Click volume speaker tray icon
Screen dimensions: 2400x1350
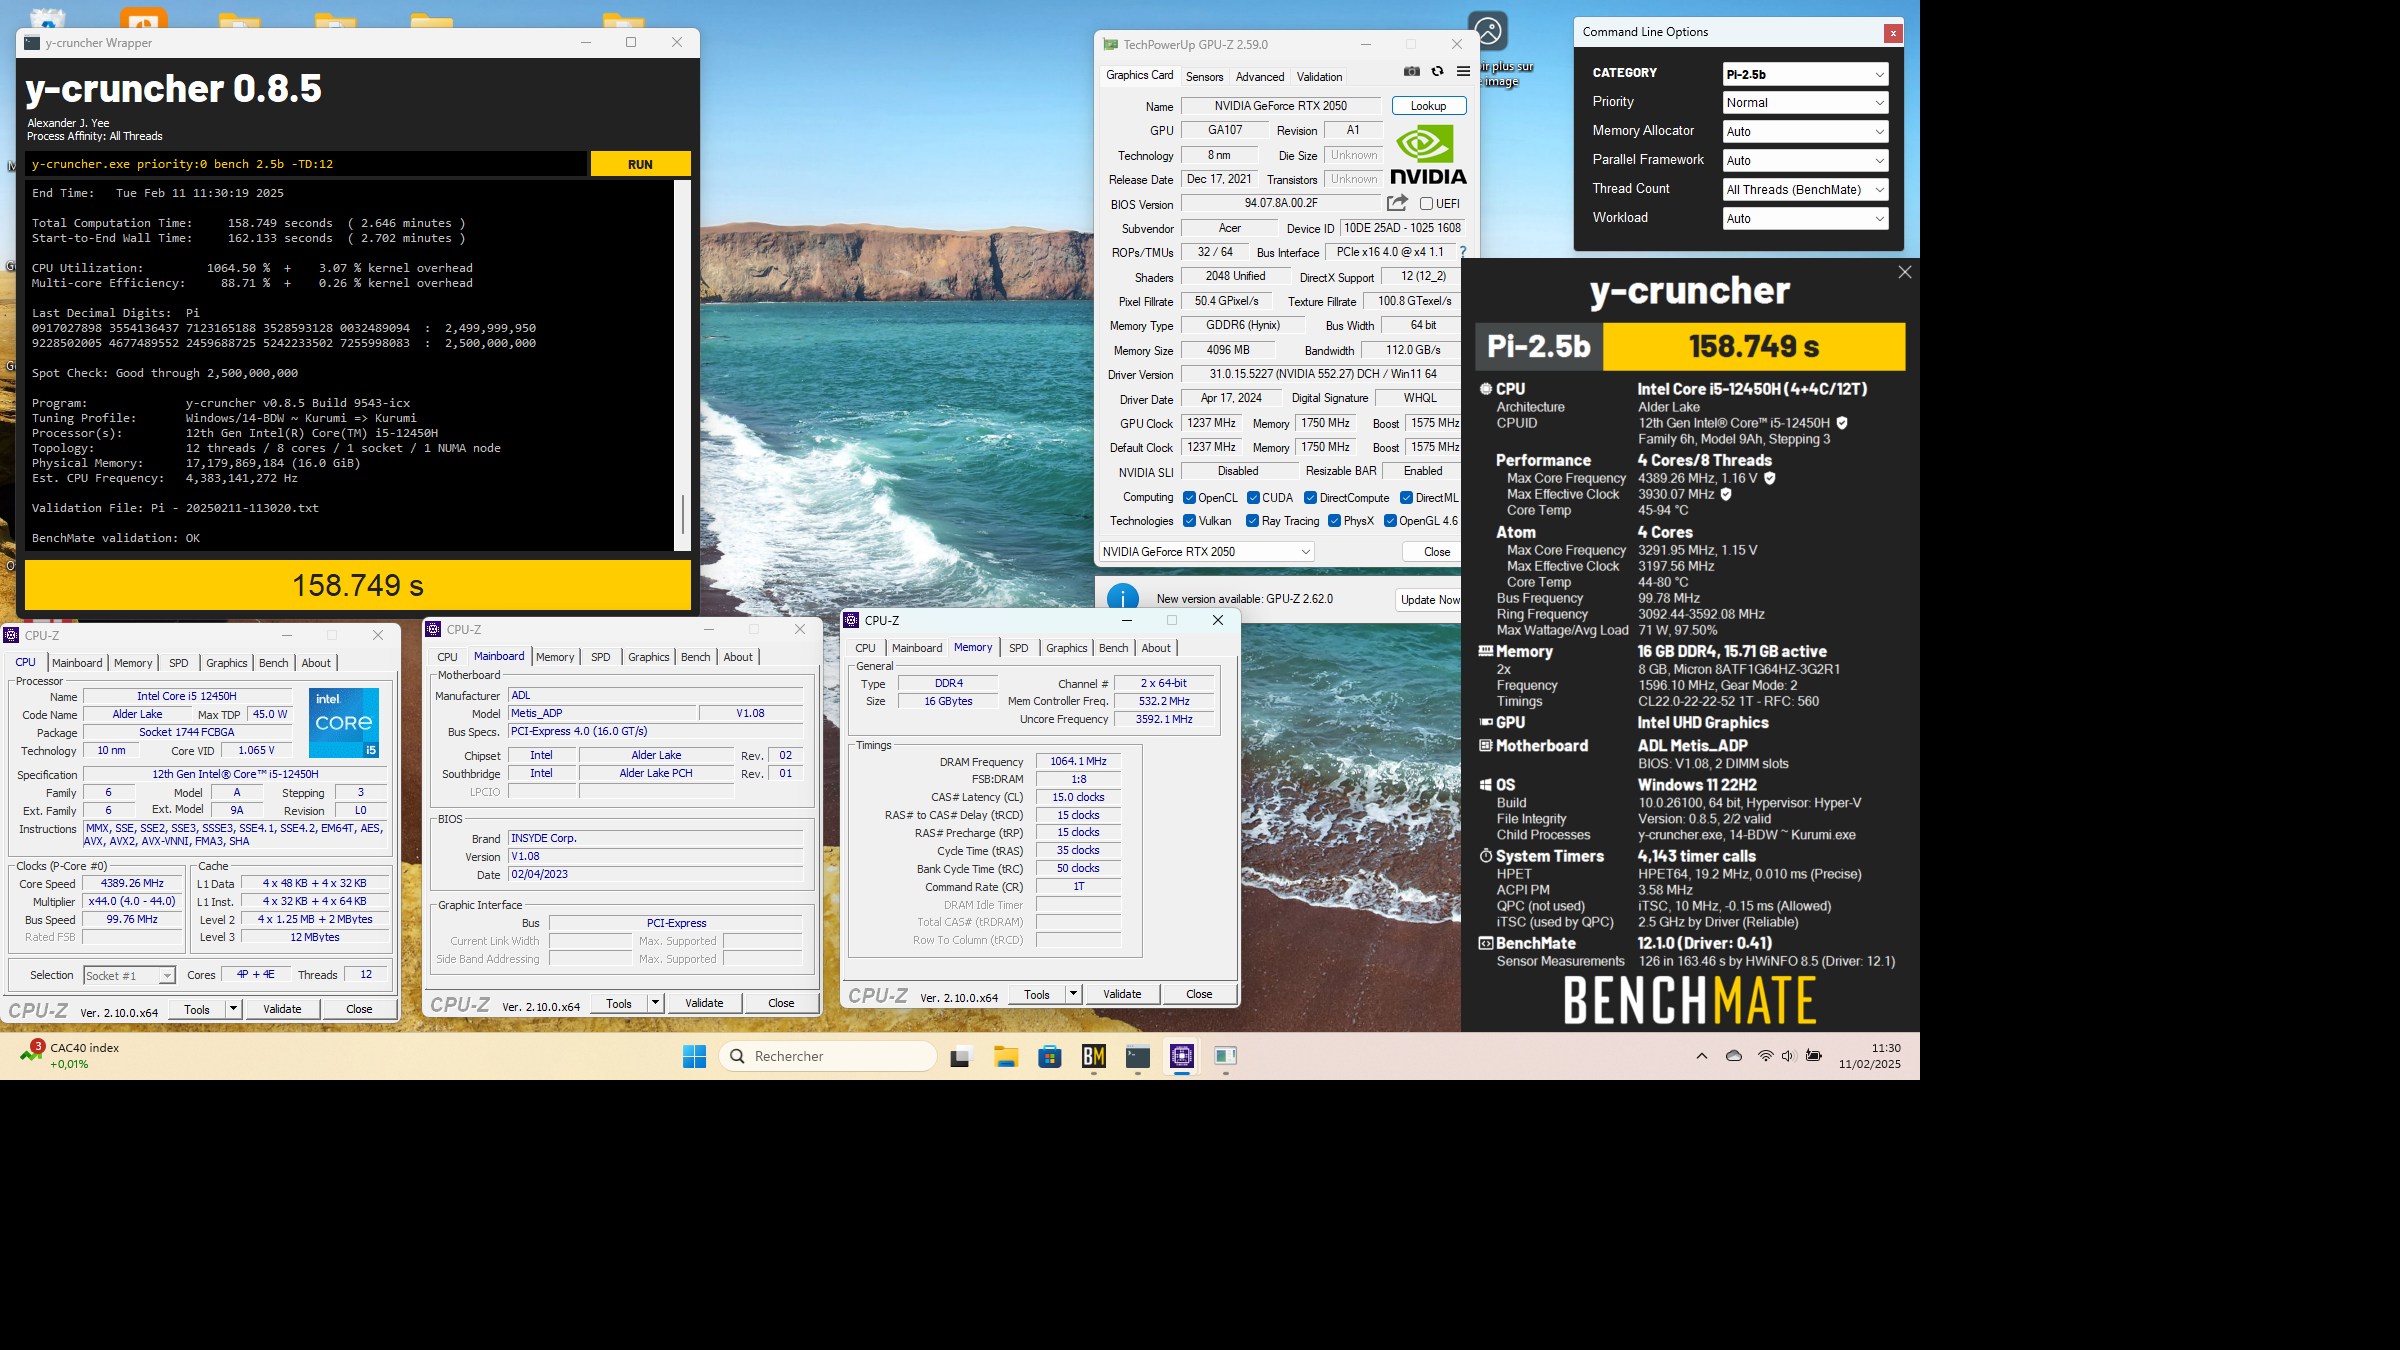tap(1788, 1056)
